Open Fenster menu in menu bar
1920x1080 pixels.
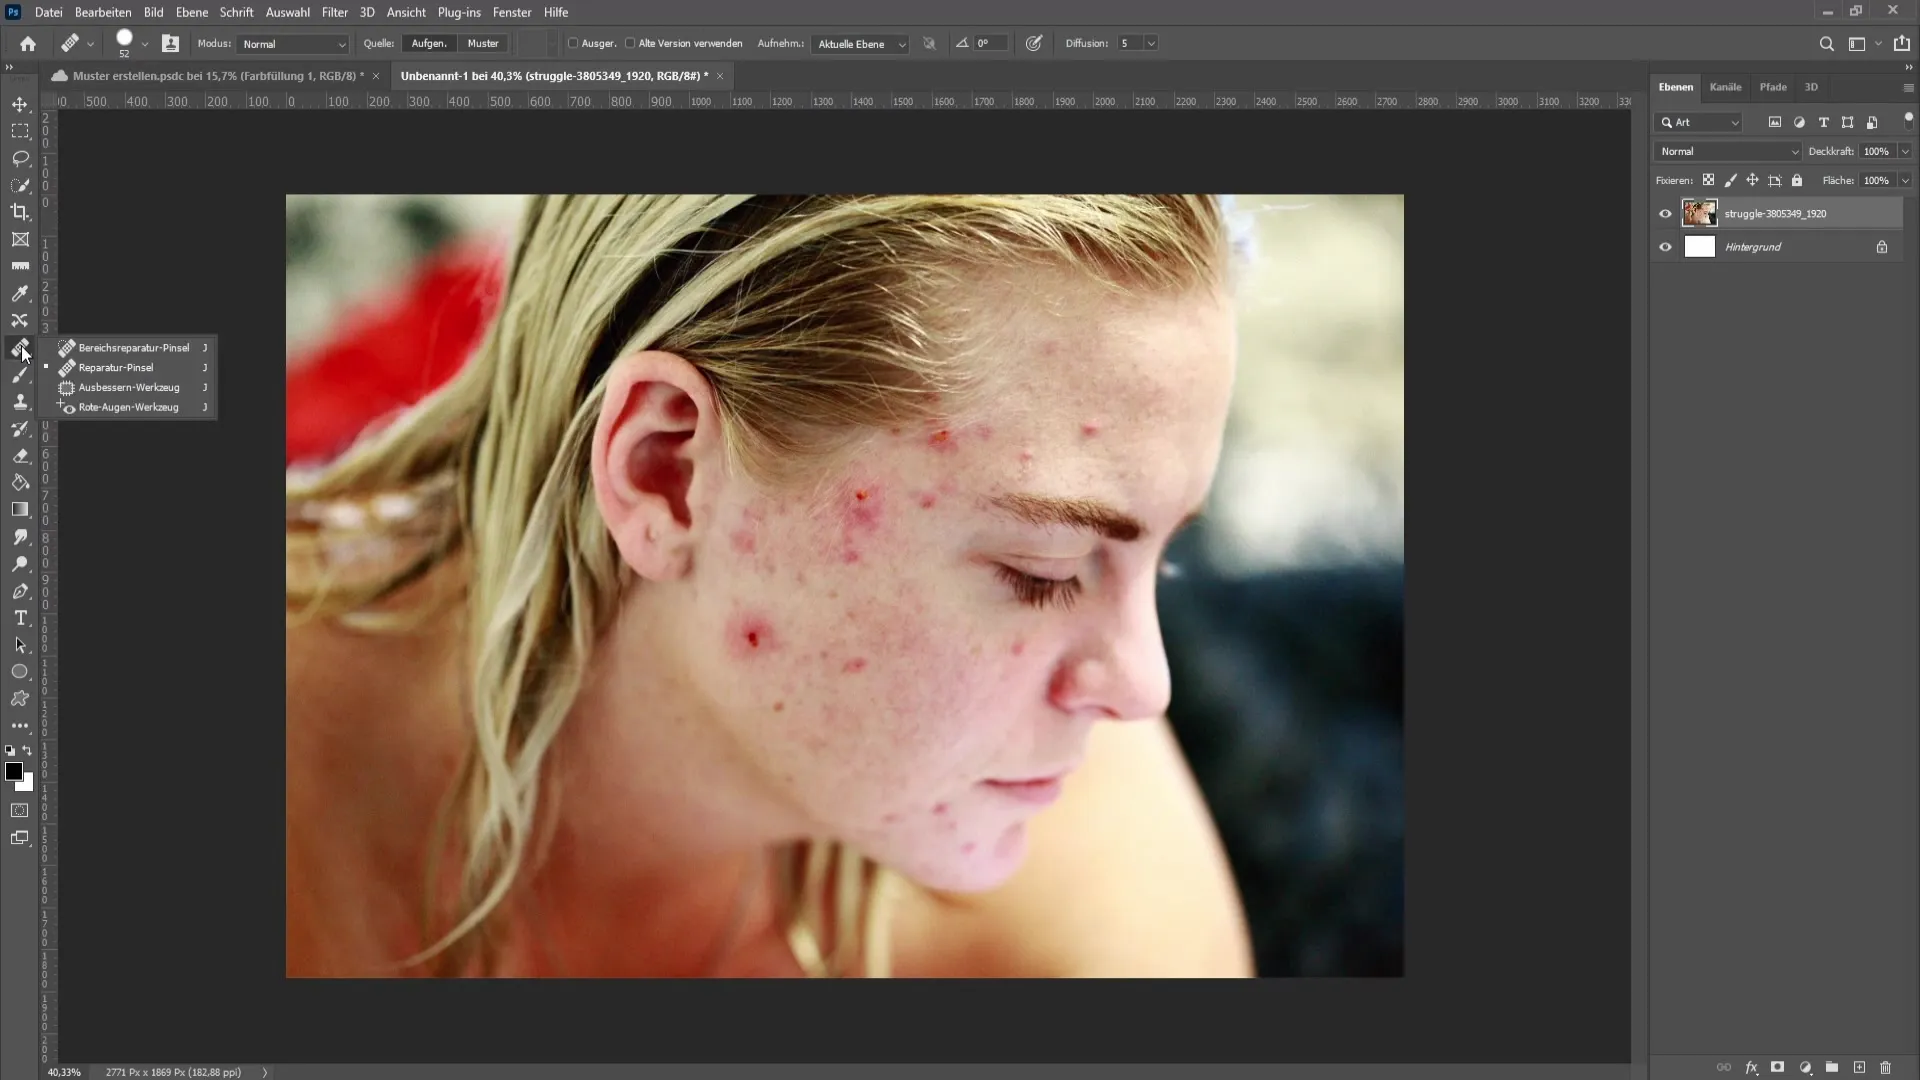514,12
